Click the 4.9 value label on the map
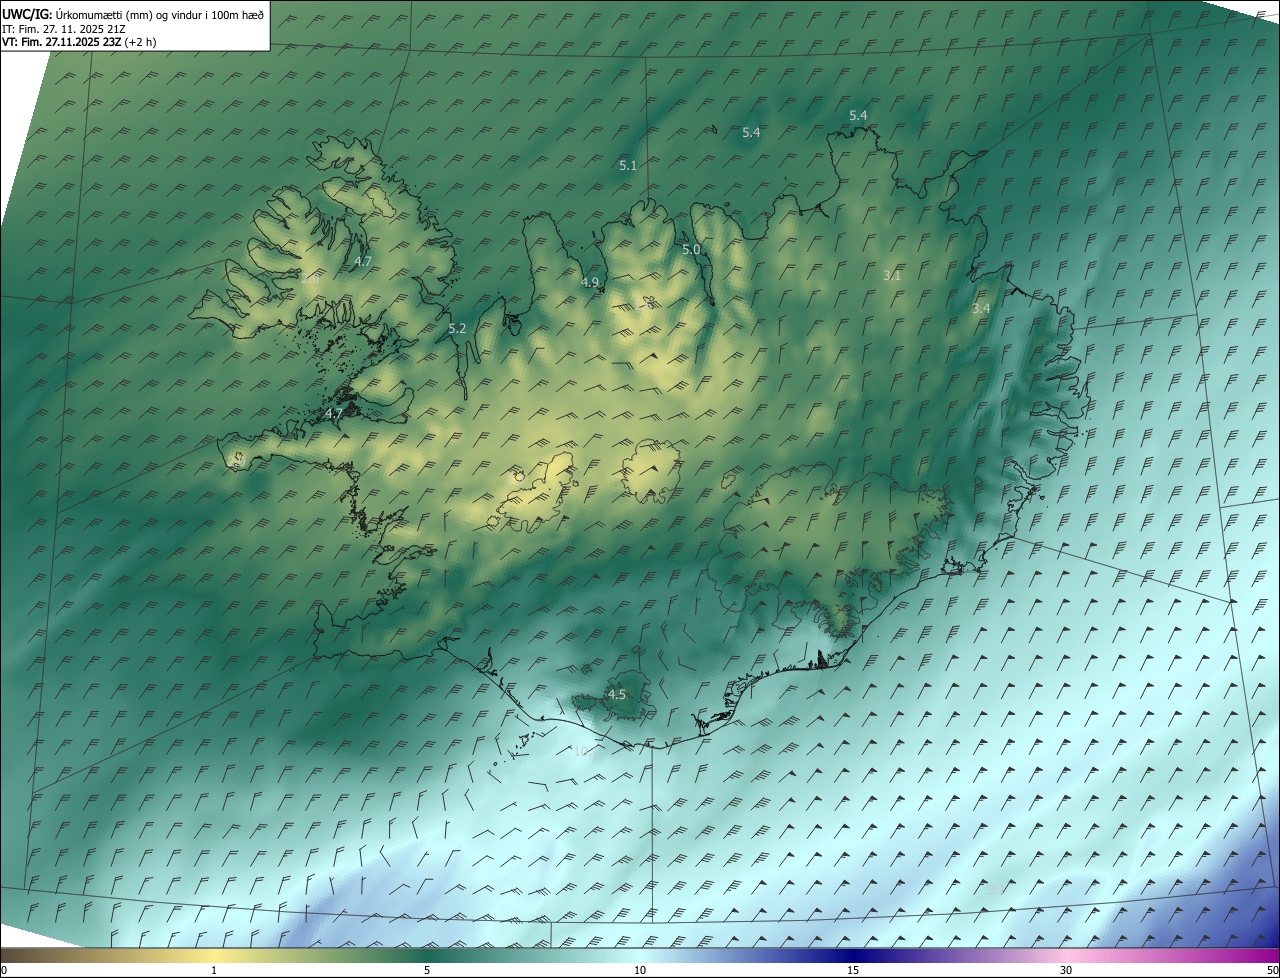Image resolution: width=1280 pixels, height=978 pixels. click(590, 283)
